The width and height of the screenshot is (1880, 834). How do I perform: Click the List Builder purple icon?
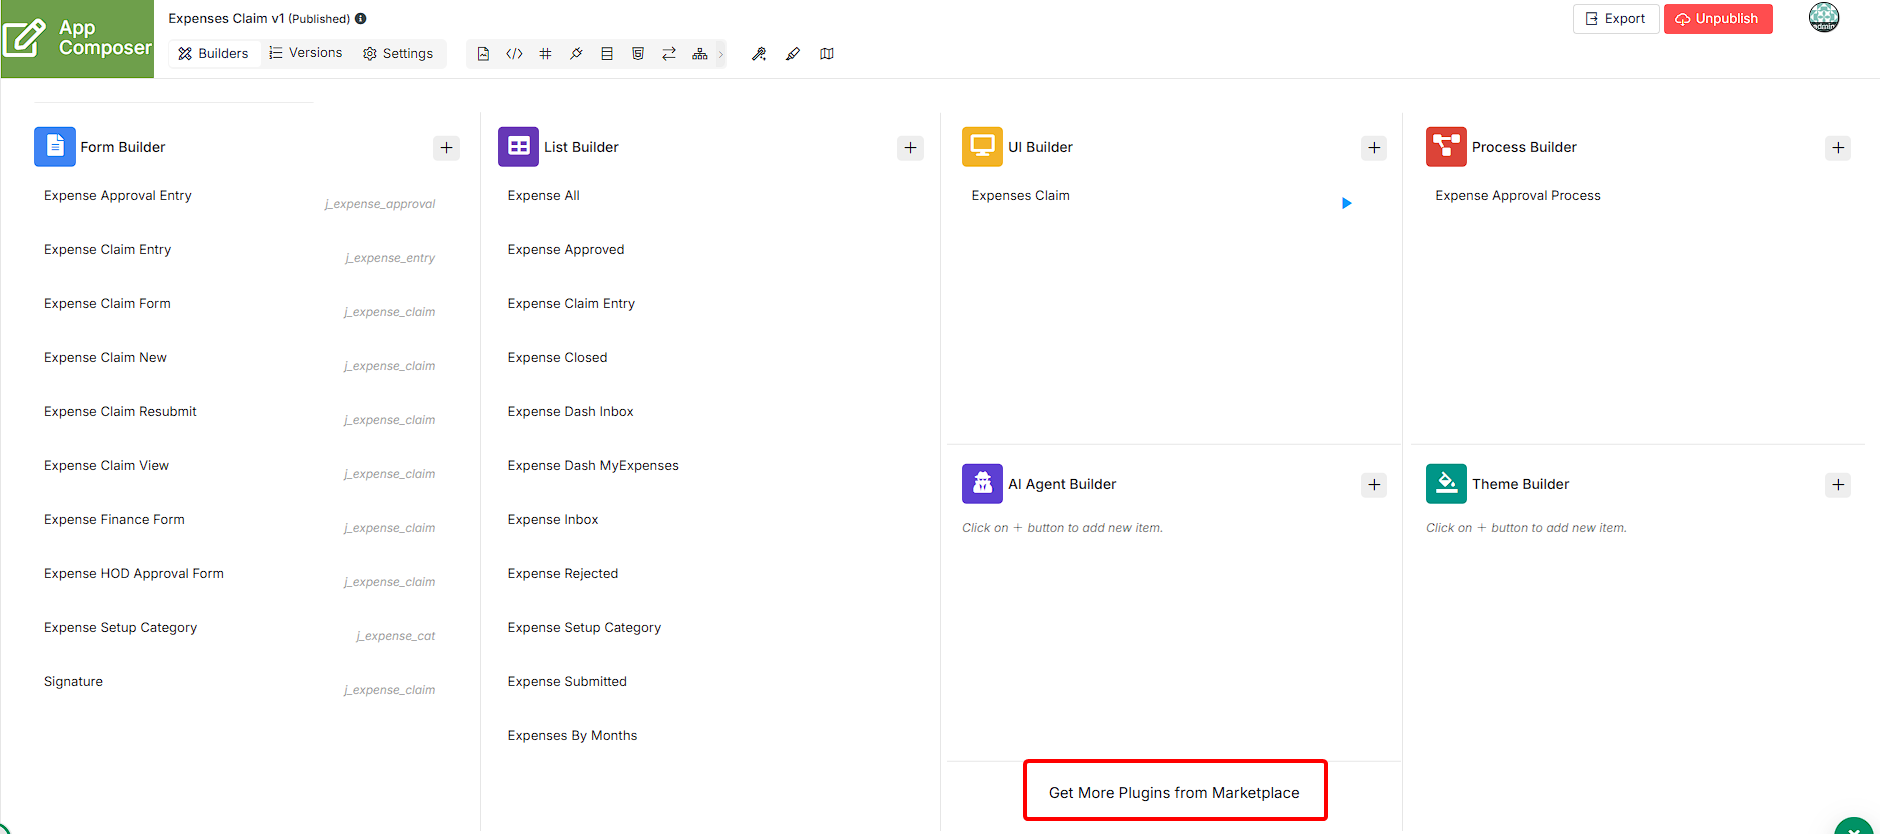click(x=518, y=147)
